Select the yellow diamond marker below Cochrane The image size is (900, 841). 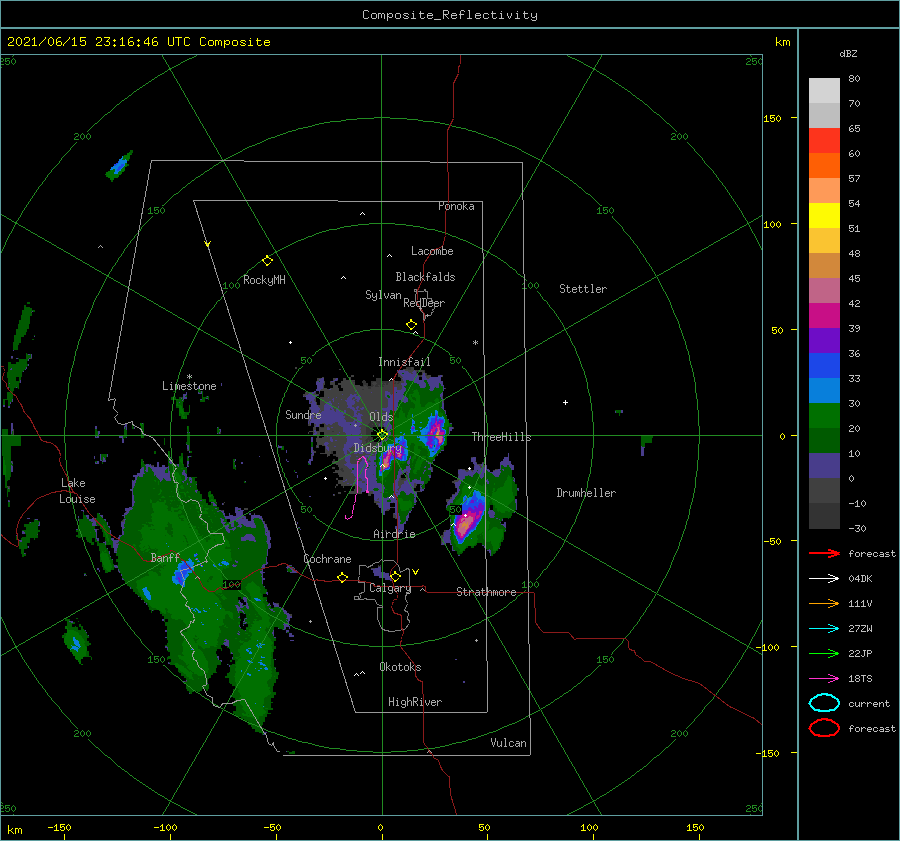[x=342, y=577]
